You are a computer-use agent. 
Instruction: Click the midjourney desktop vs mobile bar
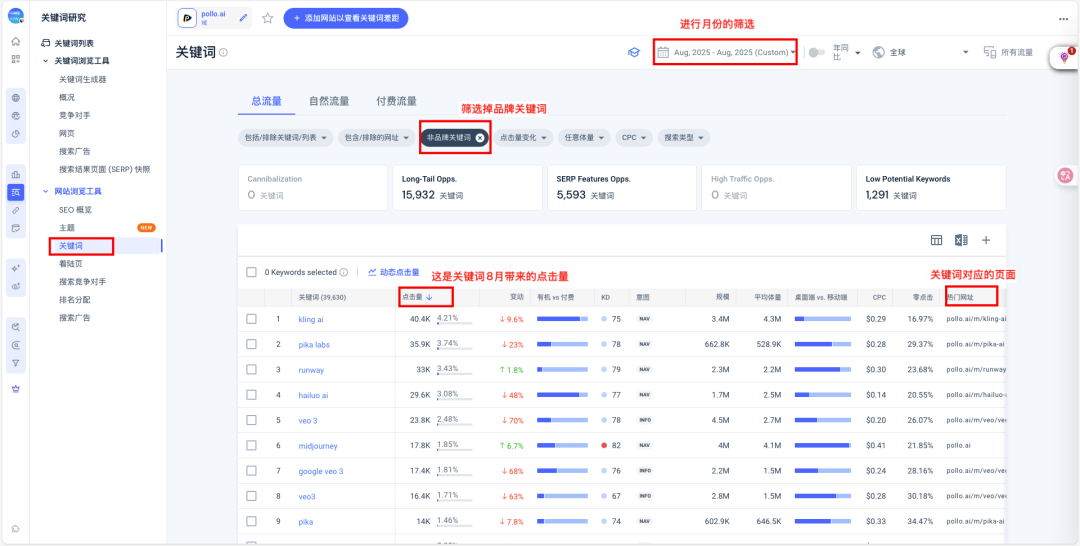tap(822, 445)
